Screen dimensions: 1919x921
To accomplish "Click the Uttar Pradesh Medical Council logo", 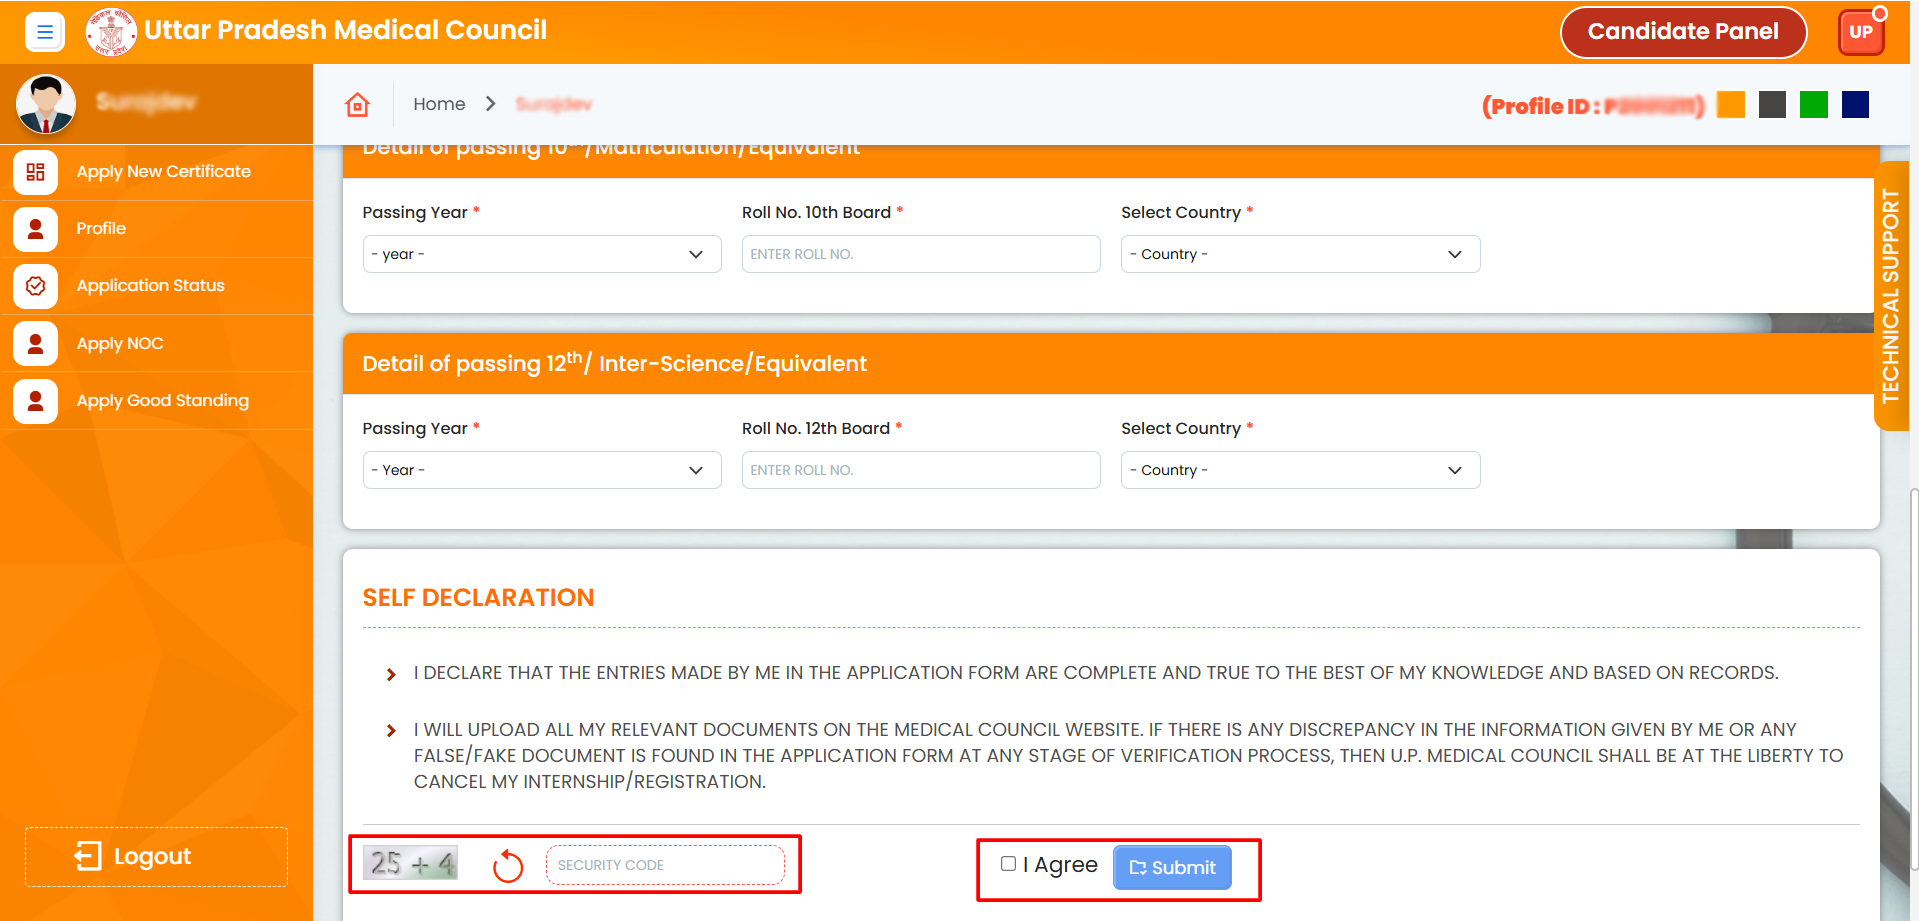I will [x=111, y=32].
